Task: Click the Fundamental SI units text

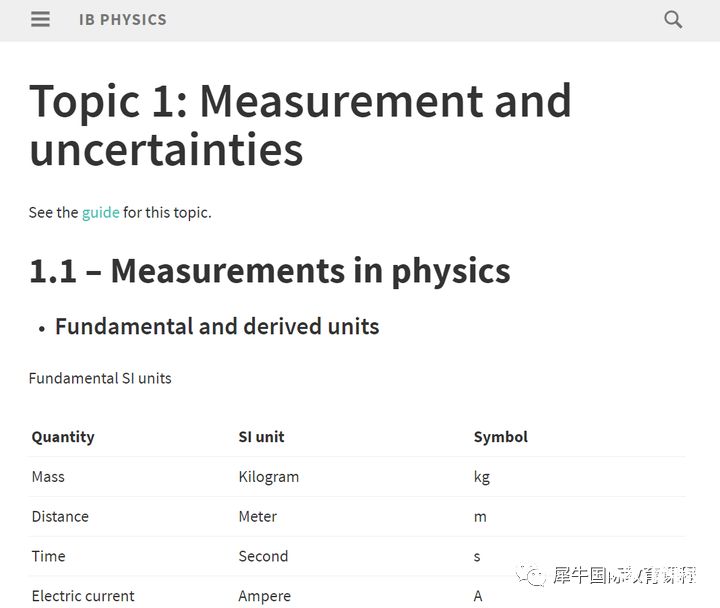Action: point(100,378)
